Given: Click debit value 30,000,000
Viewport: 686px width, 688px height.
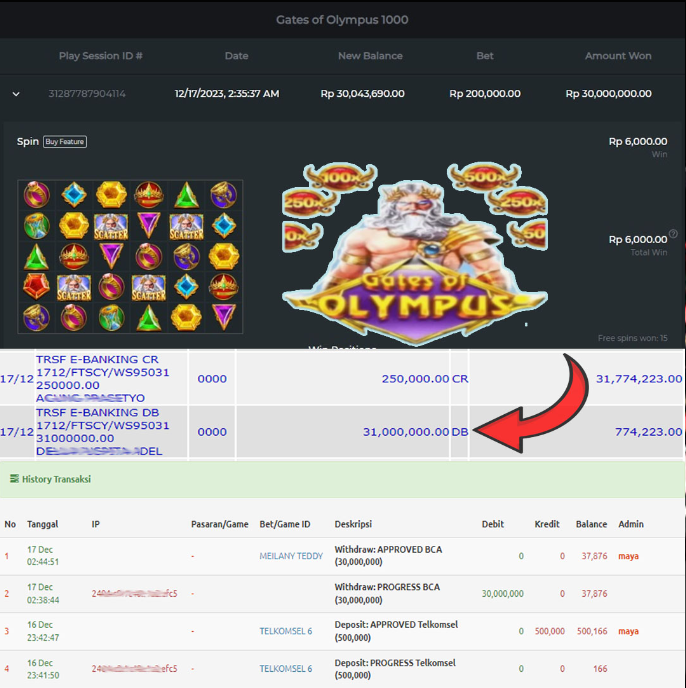Looking at the screenshot, I should [503, 594].
